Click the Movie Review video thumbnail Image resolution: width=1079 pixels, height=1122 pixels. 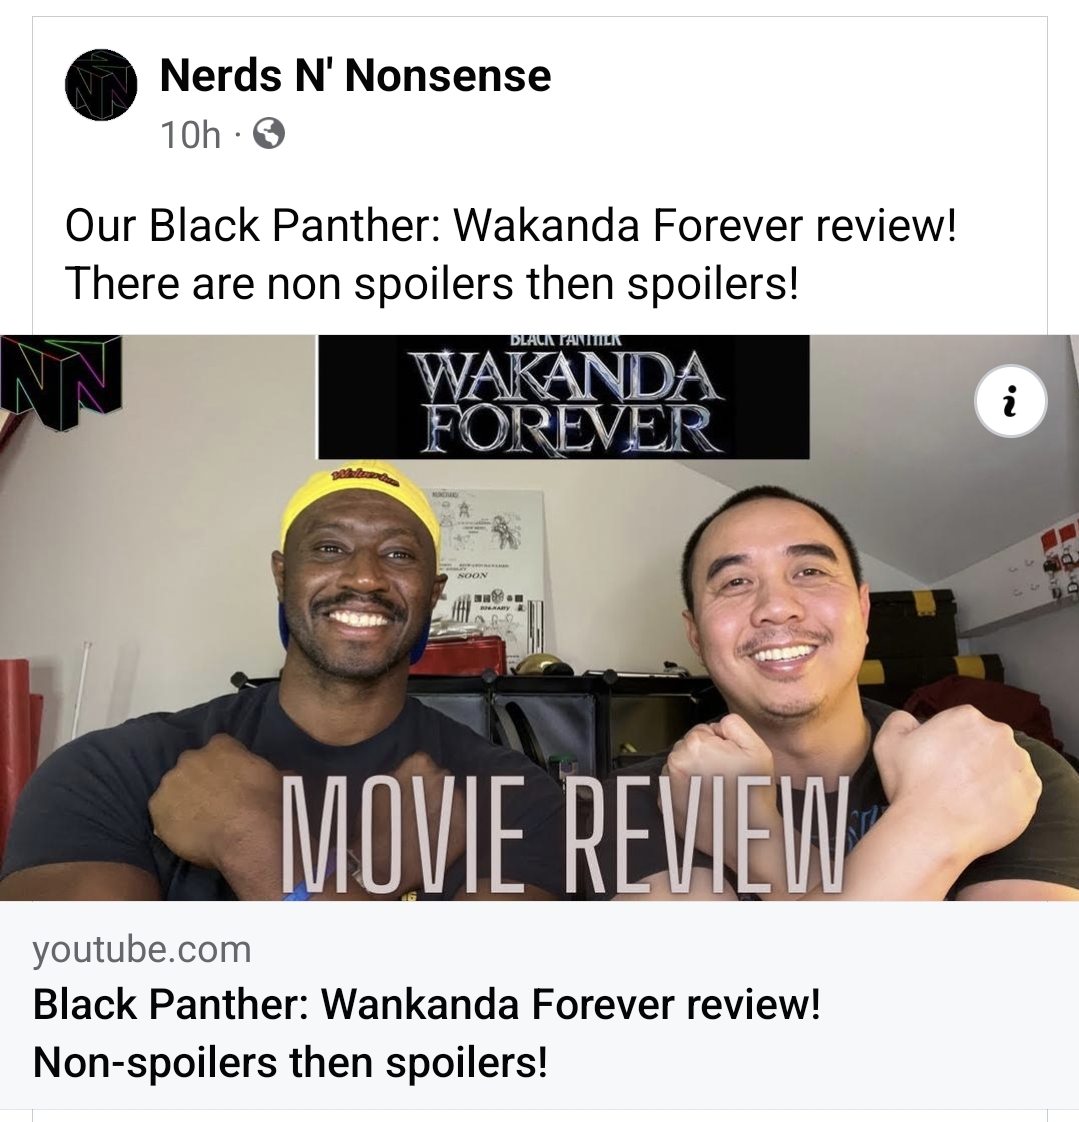540,618
